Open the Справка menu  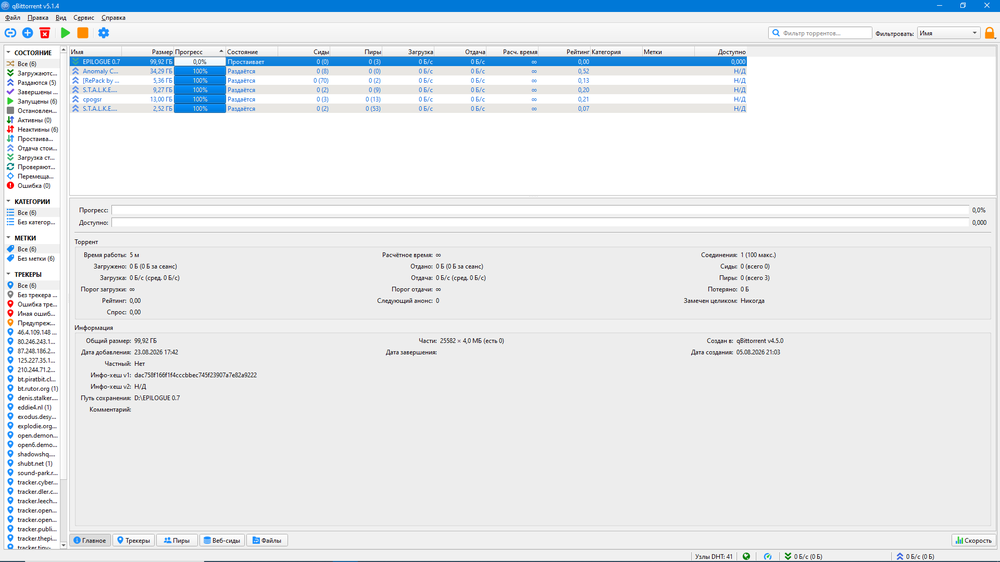(x=114, y=18)
